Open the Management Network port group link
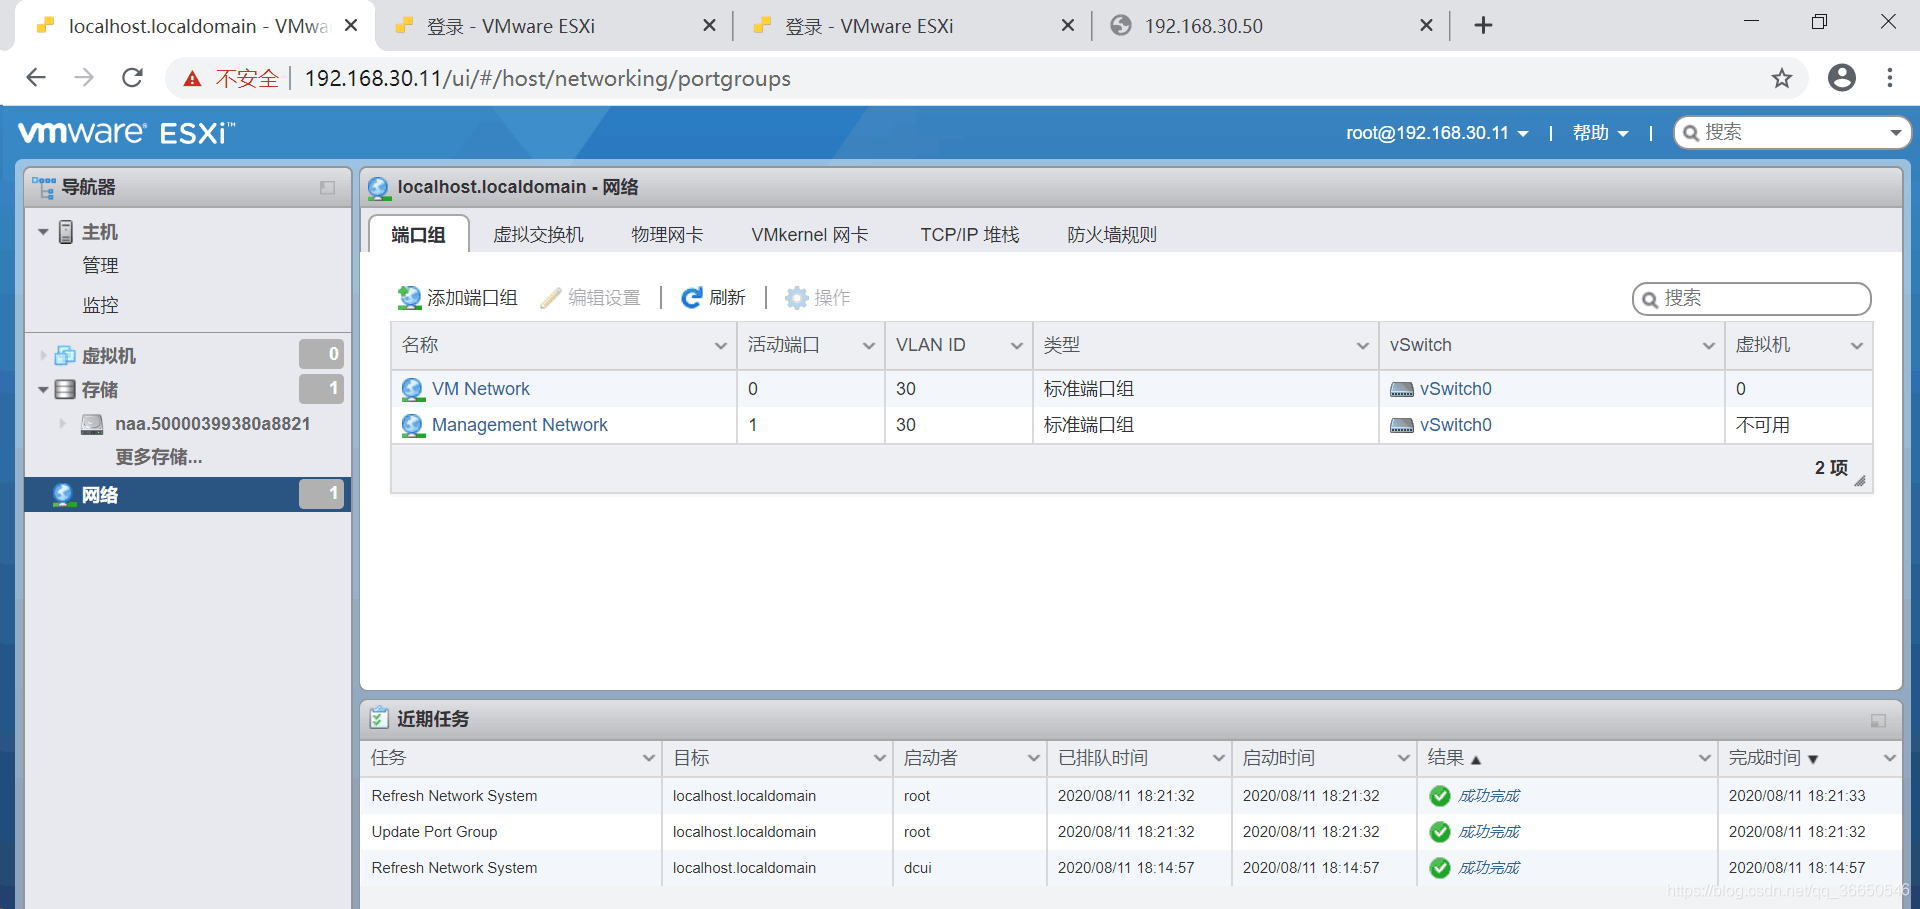Image resolution: width=1920 pixels, height=909 pixels. (x=520, y=425)
